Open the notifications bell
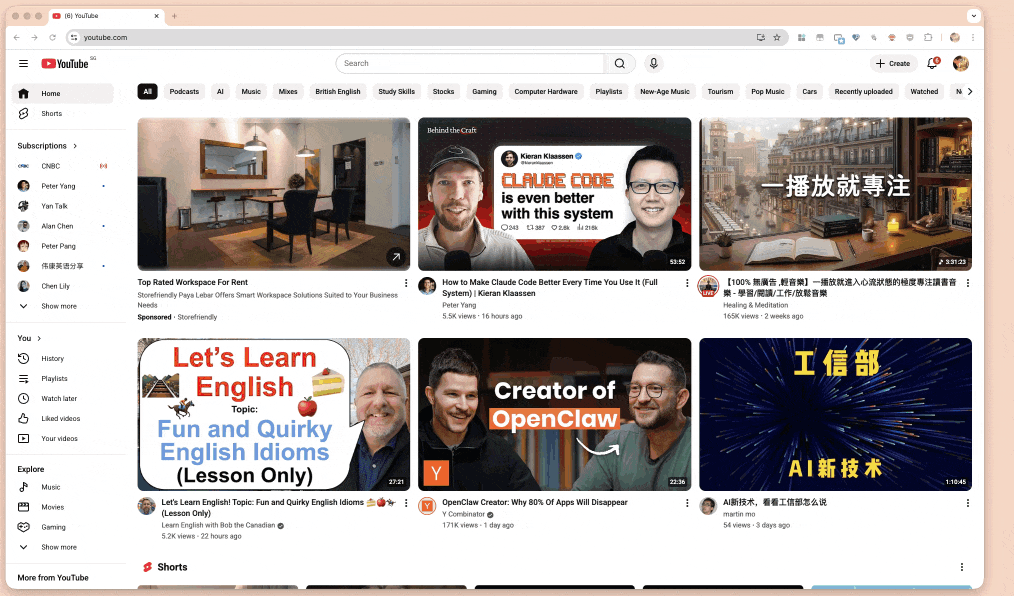Viewport: 1014px width, 596px height. click(932, 63)
